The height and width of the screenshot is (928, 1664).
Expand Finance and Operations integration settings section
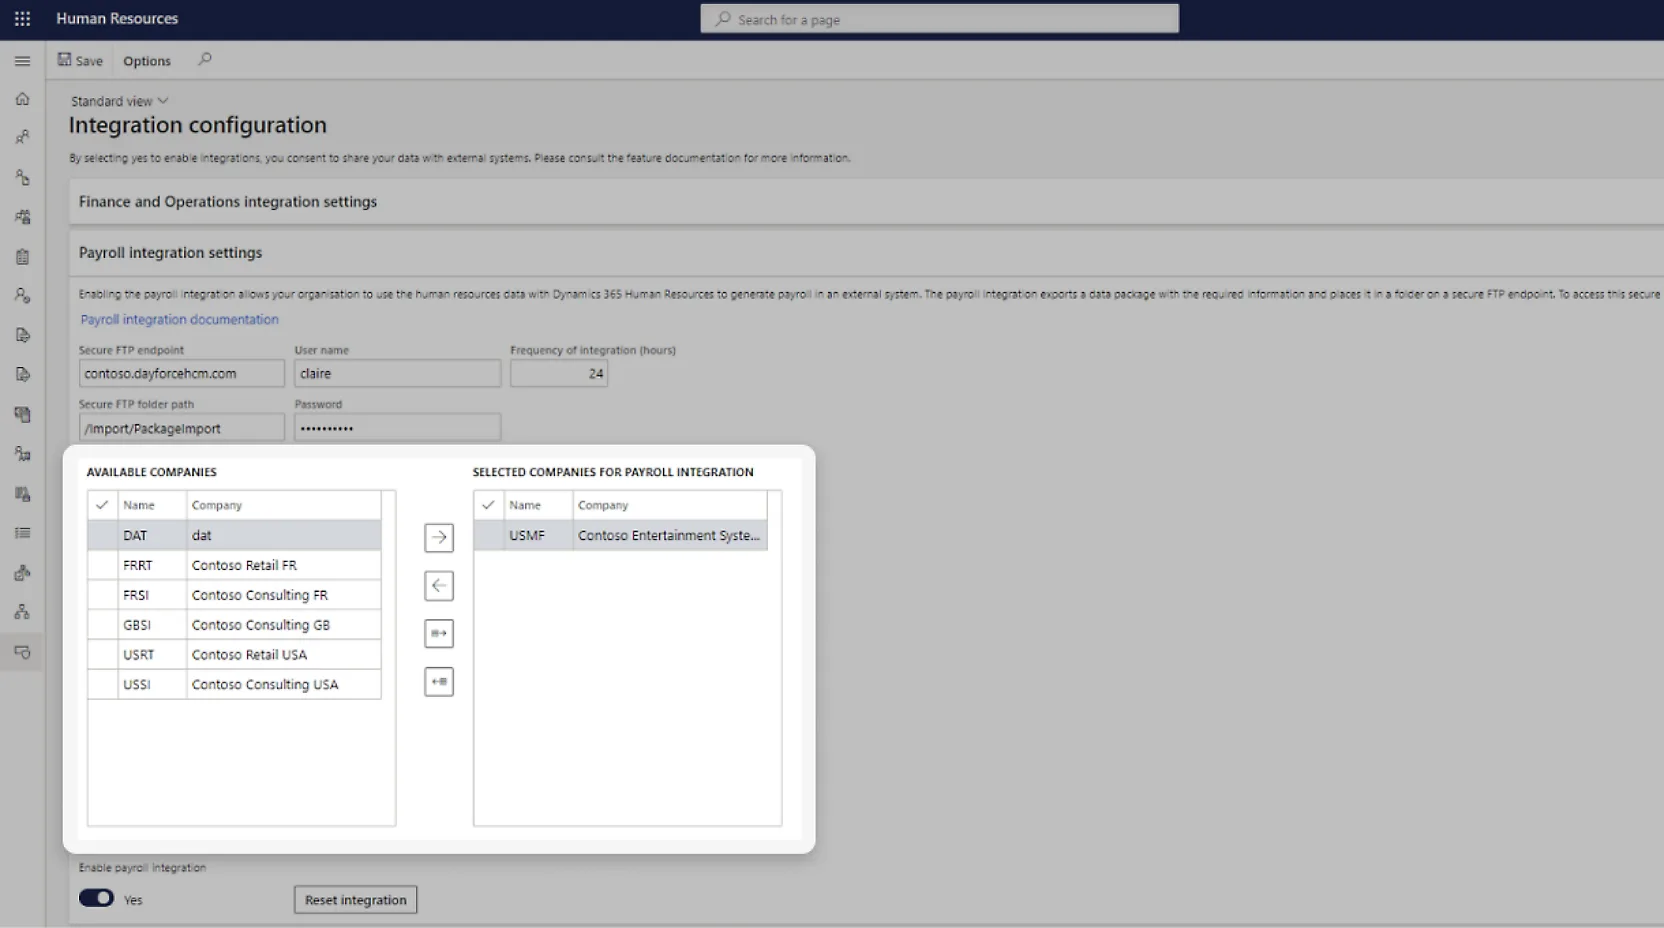(x=866, y=202)
